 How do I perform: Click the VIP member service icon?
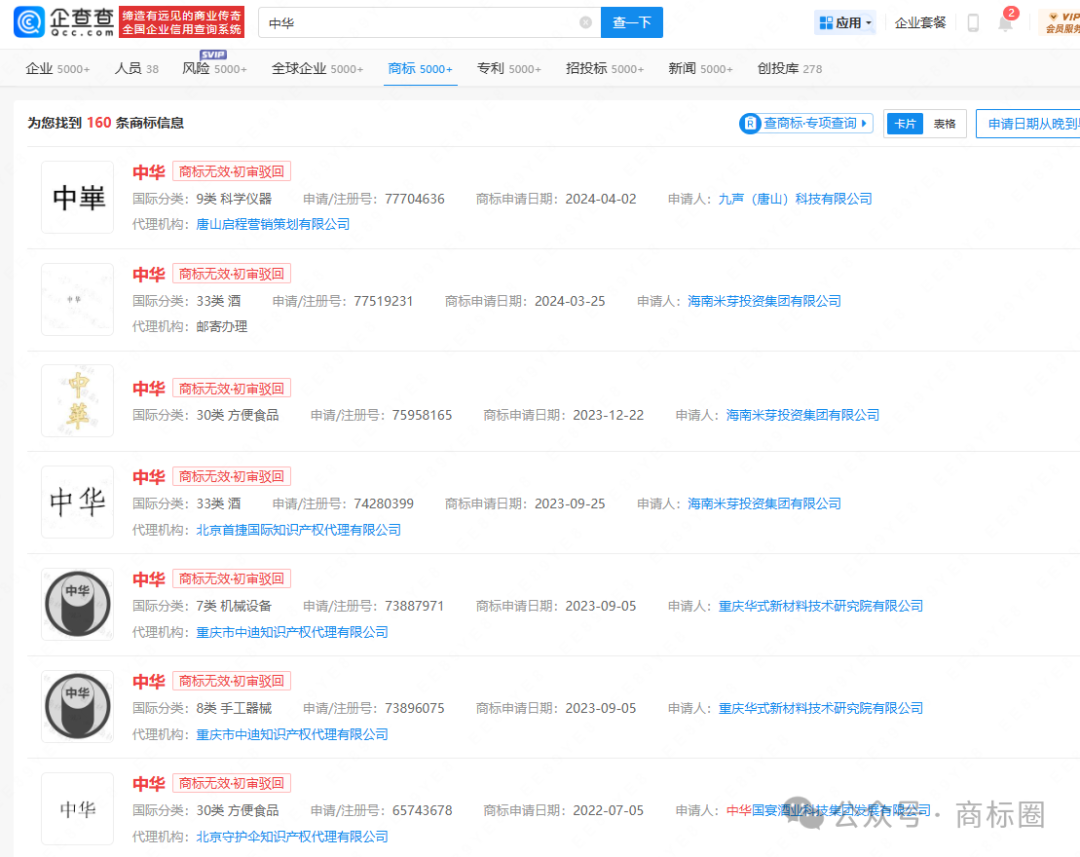click(1061, 22)
